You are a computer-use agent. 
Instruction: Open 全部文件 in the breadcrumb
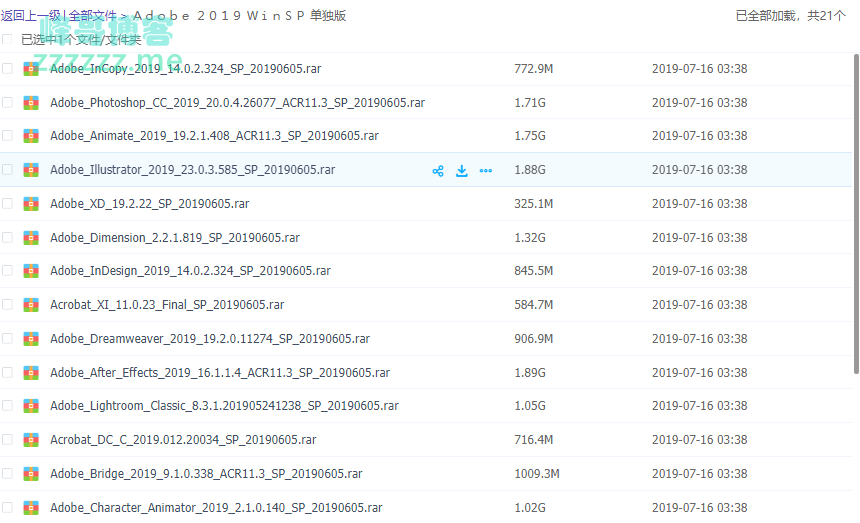93,16
